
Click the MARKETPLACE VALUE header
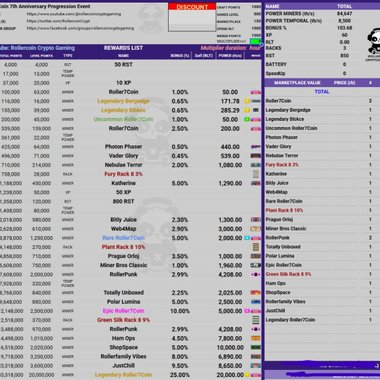297,83
